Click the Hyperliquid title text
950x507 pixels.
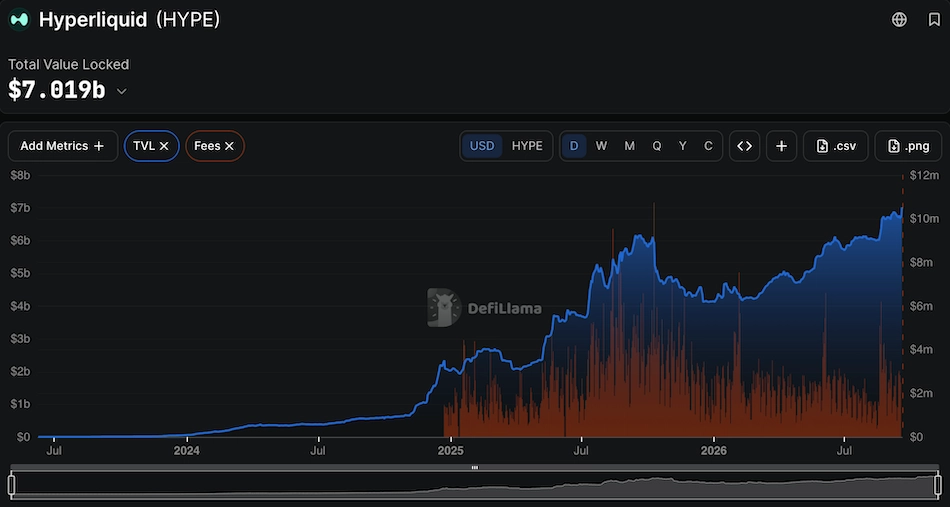click(93, 19)
